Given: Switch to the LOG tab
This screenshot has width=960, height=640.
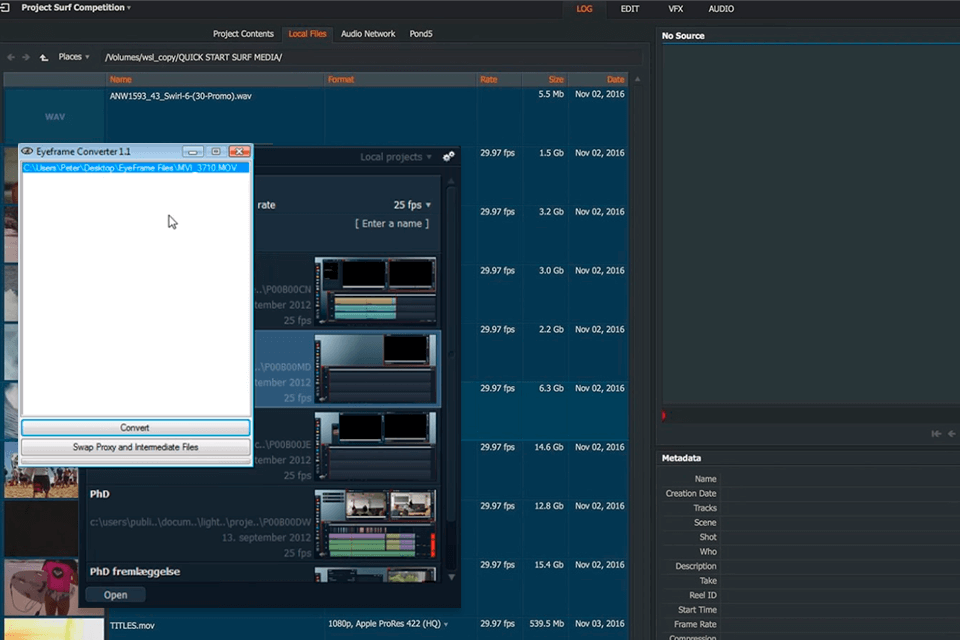Looking at the screenshot, I should tap(584, 9).
